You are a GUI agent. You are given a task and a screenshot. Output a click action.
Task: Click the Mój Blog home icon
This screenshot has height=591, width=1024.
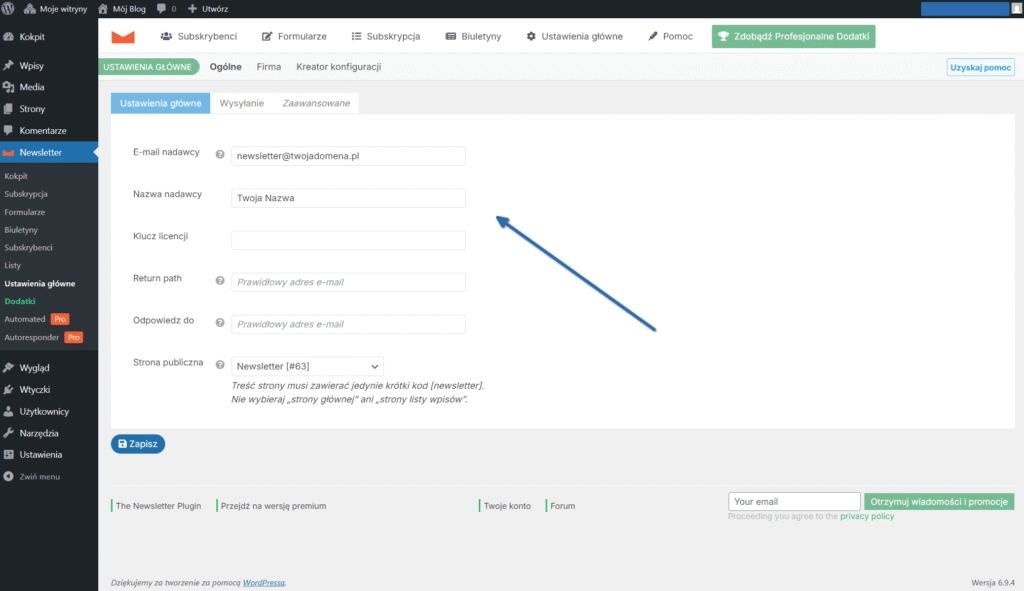103,8
